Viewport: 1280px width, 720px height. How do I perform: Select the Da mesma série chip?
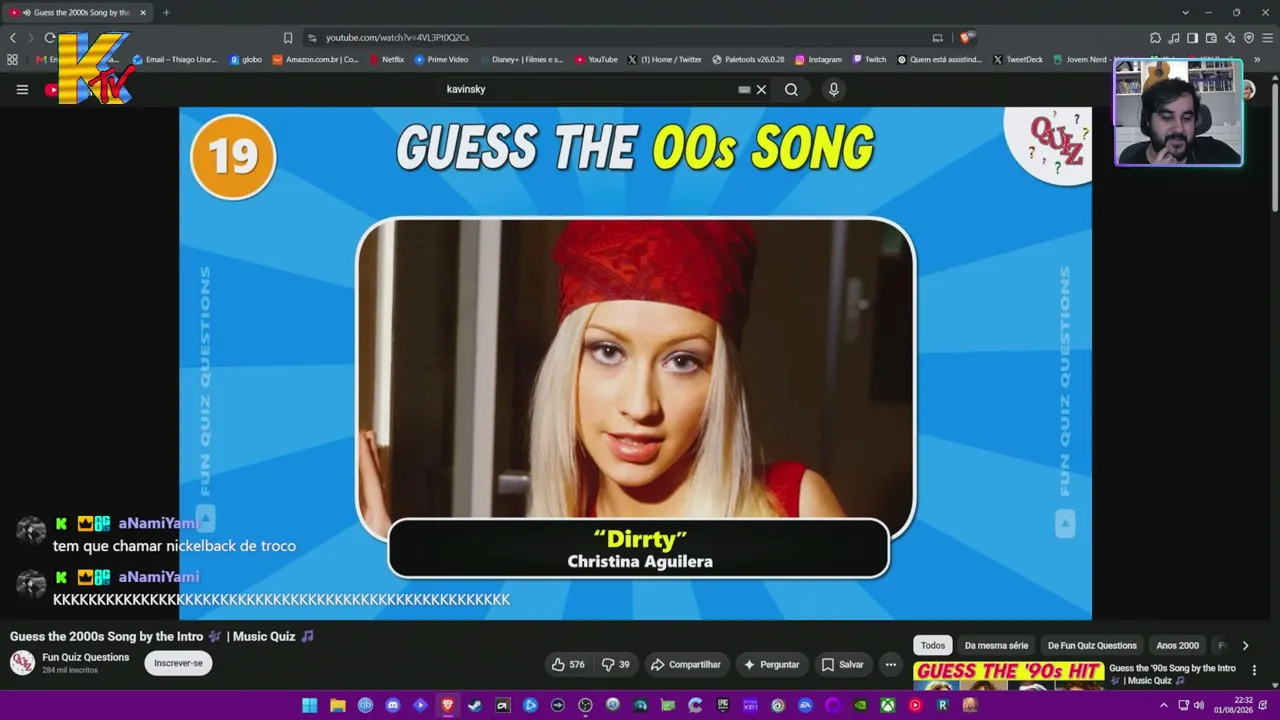coord(996,645)
